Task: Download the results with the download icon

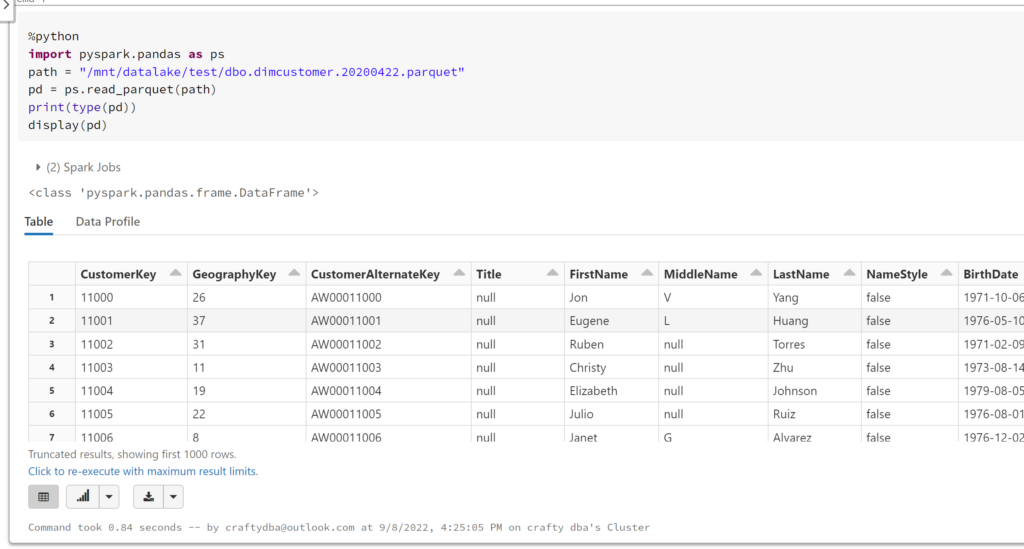Action: (x=148, y=497)
